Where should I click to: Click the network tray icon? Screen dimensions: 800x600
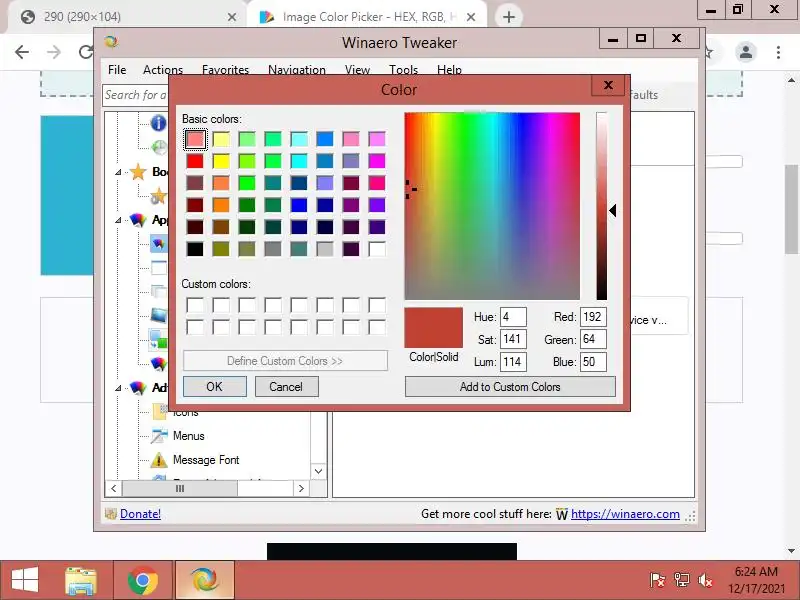click(681, 580)
